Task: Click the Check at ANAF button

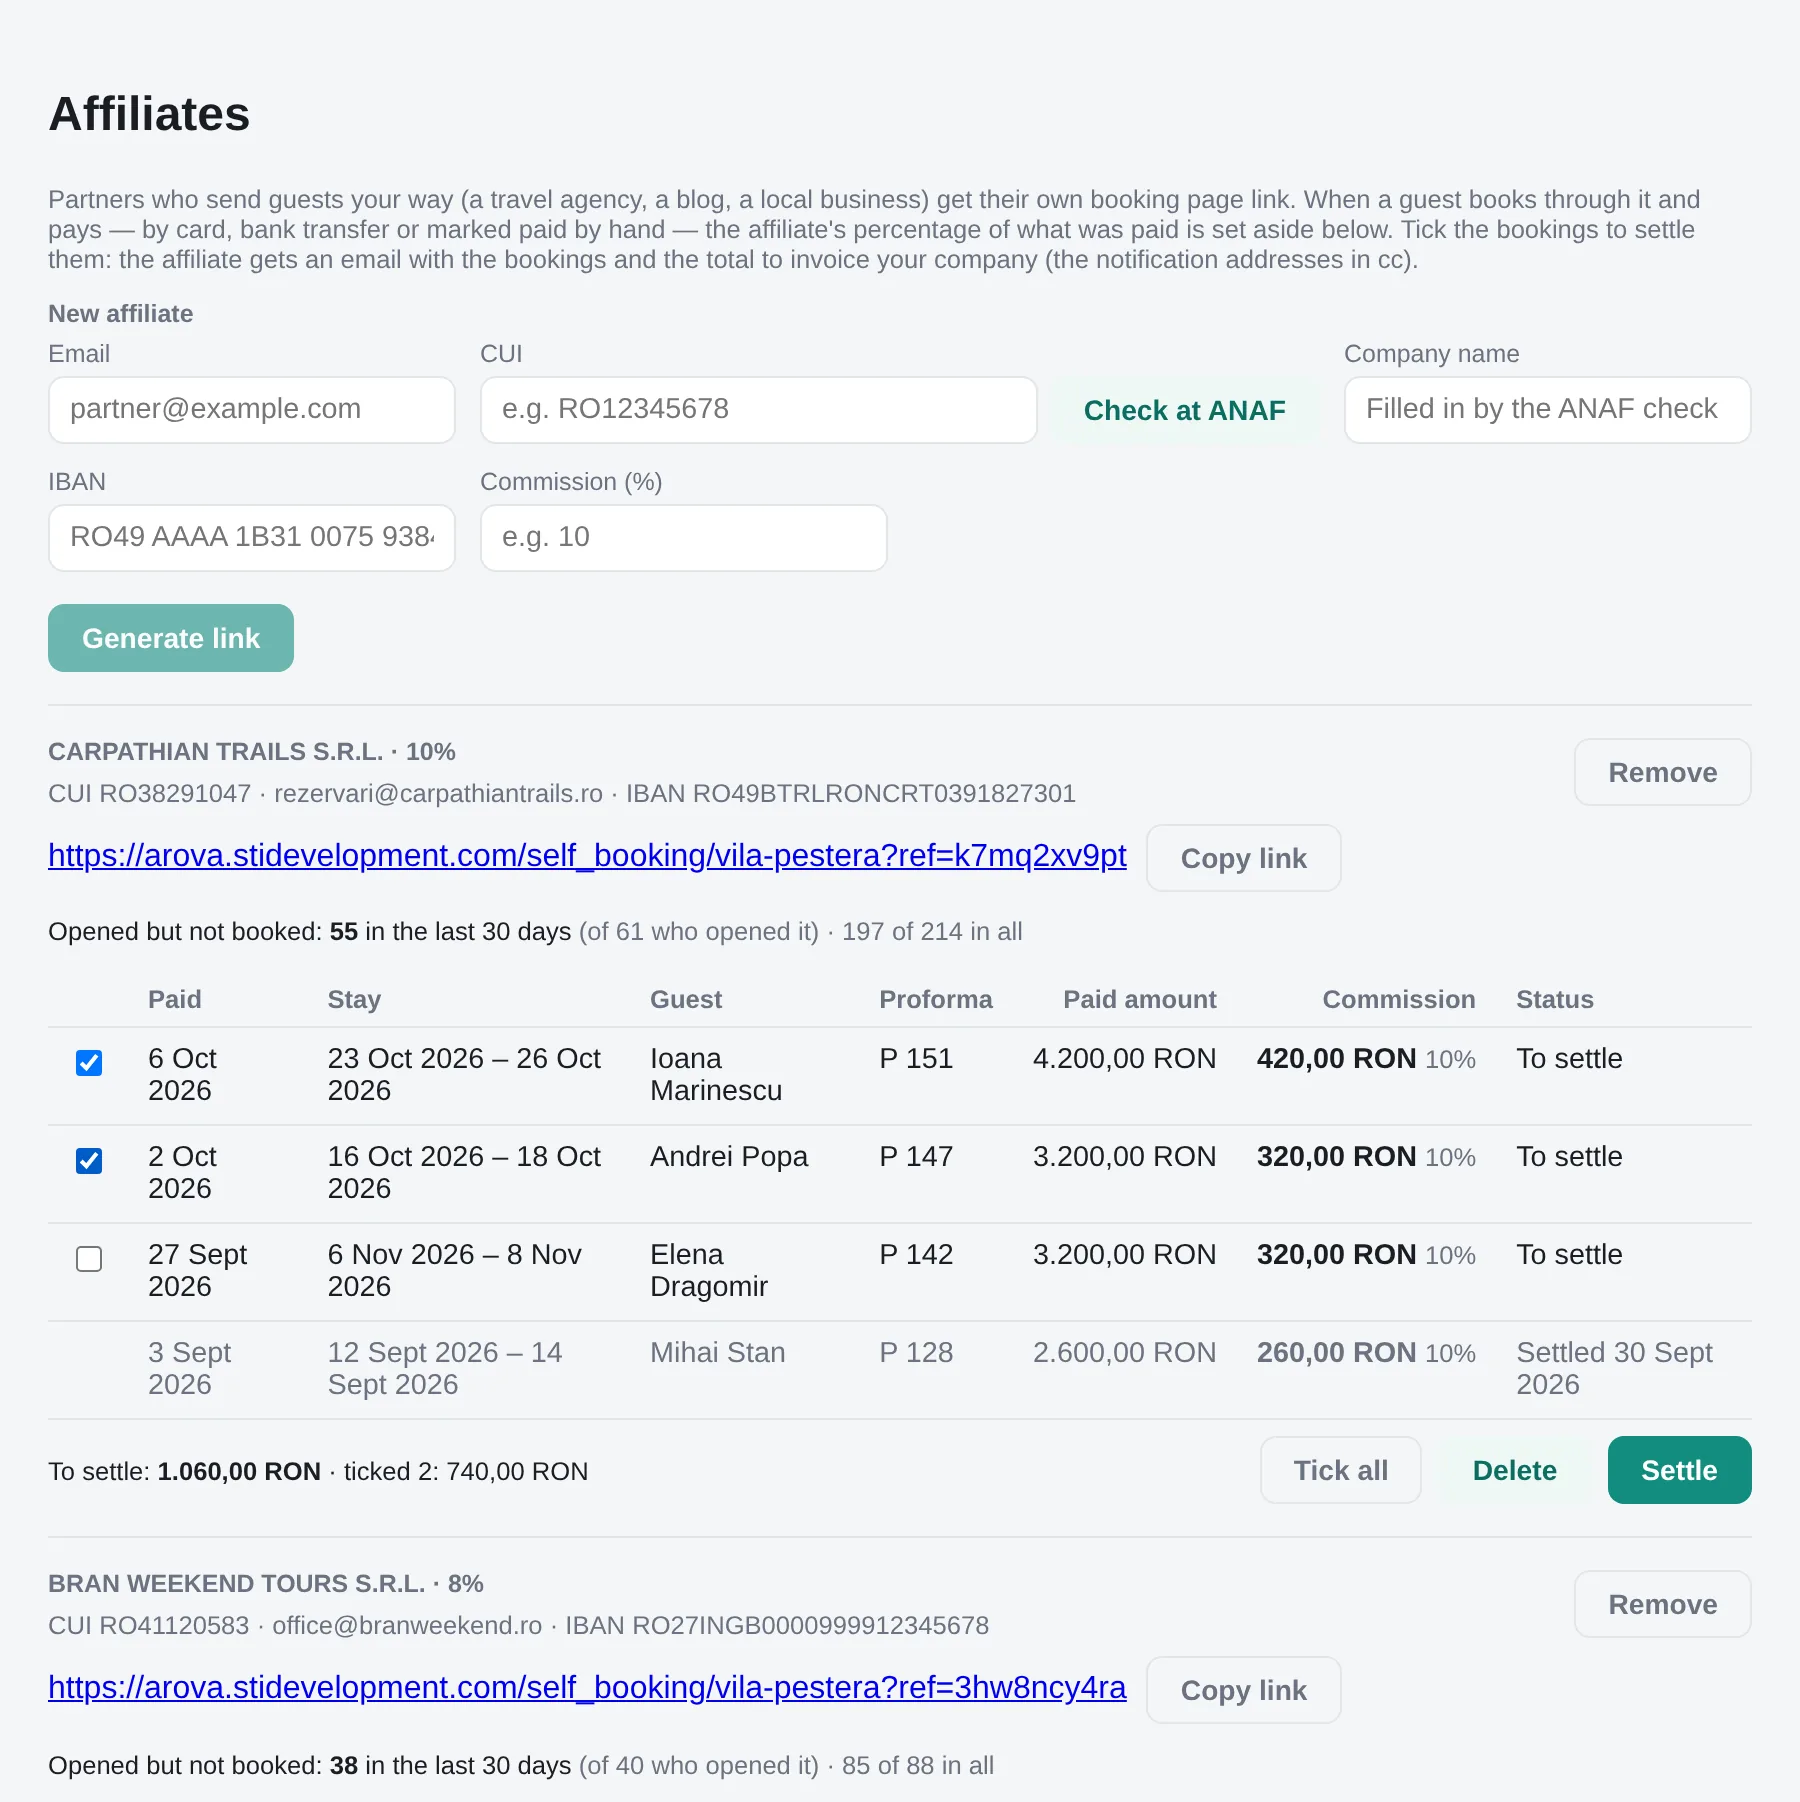Action: coord(1184,410)
